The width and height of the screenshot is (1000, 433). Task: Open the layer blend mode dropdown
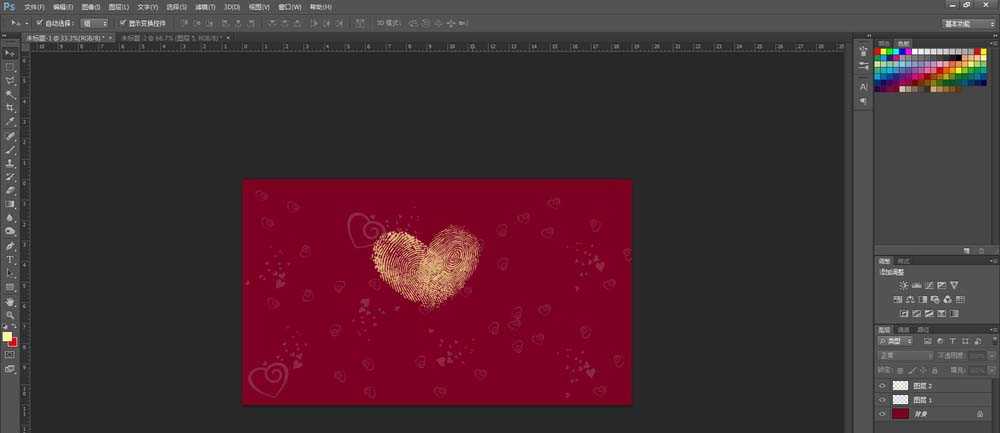(903, 355)
